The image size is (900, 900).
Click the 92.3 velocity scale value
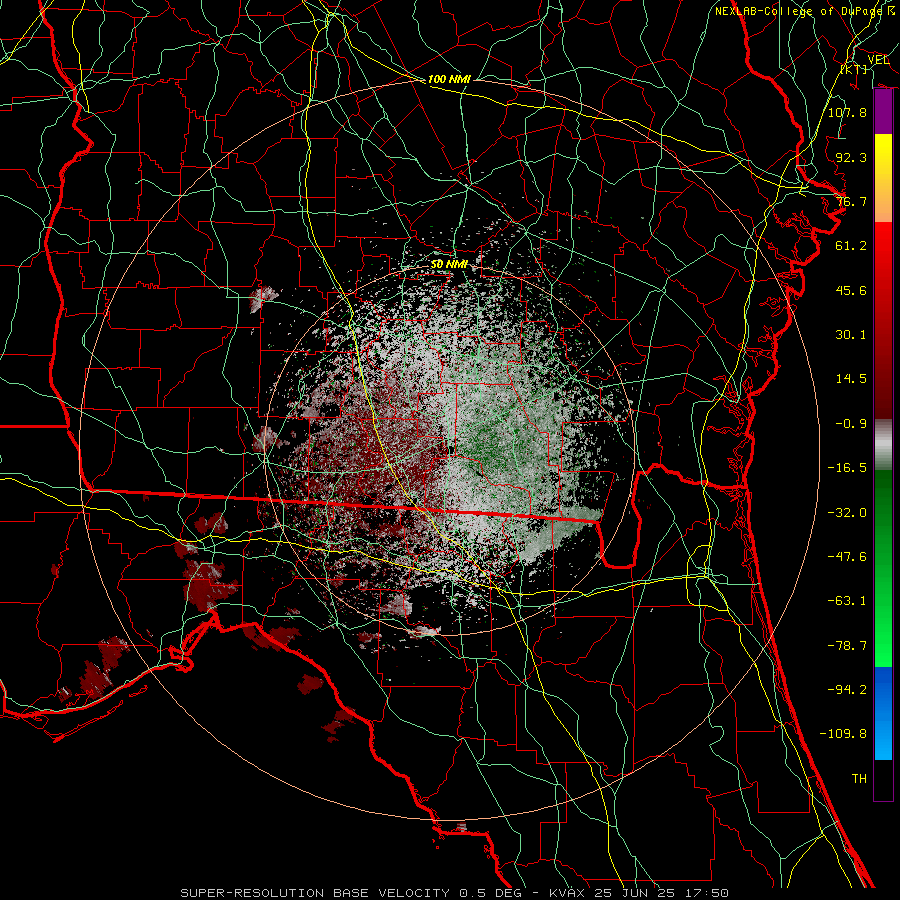[851, 157]
